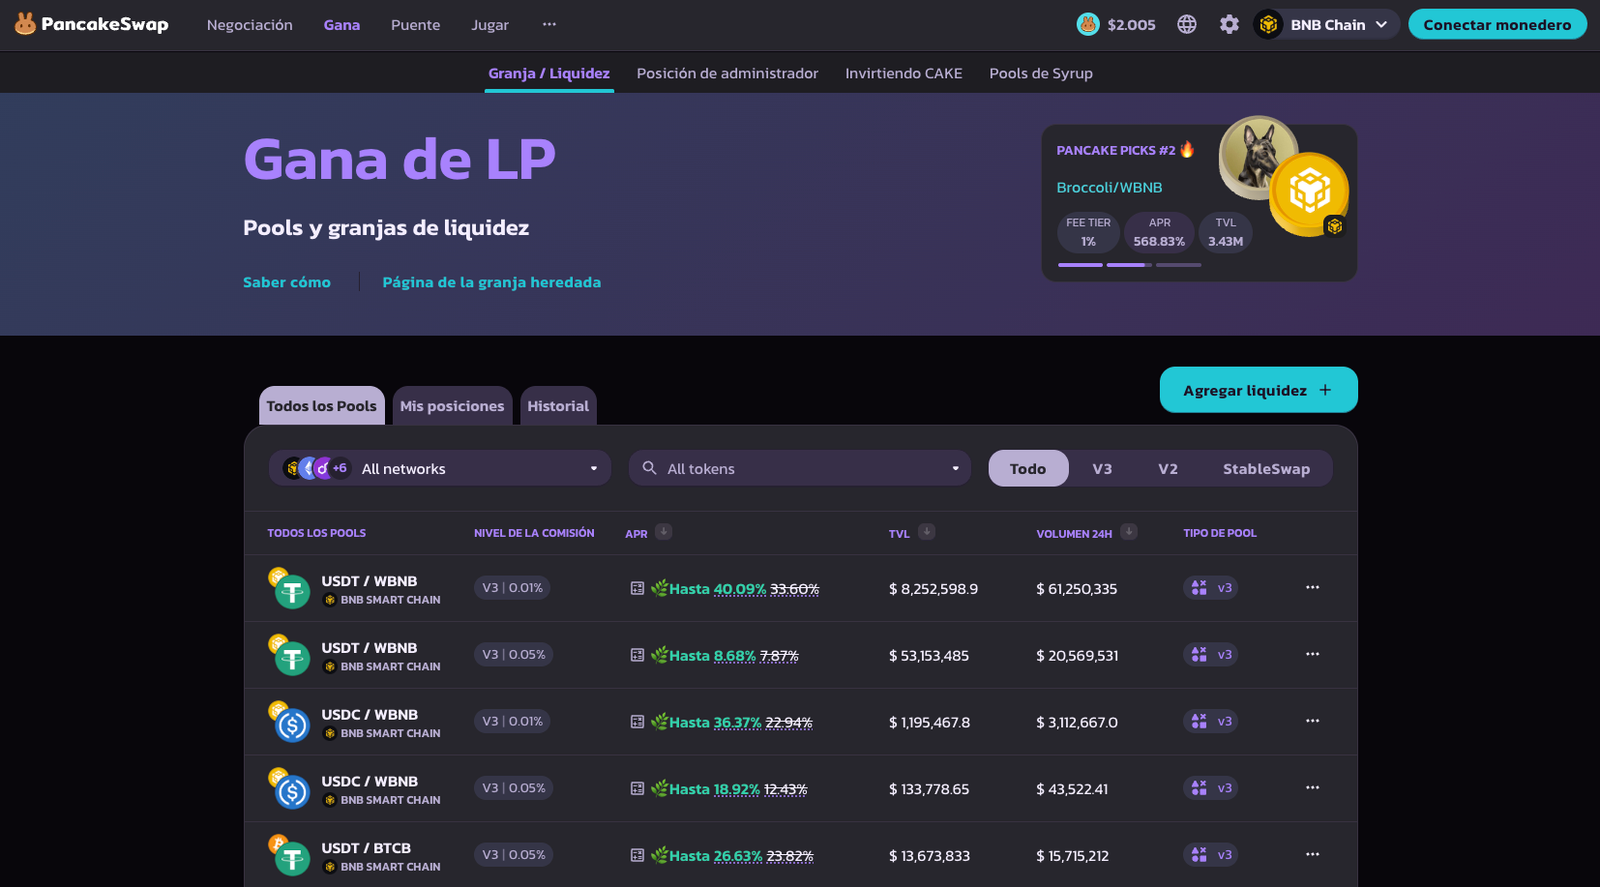
Task: Click Agregar liquidez button
Action: tap(1258, 390)
